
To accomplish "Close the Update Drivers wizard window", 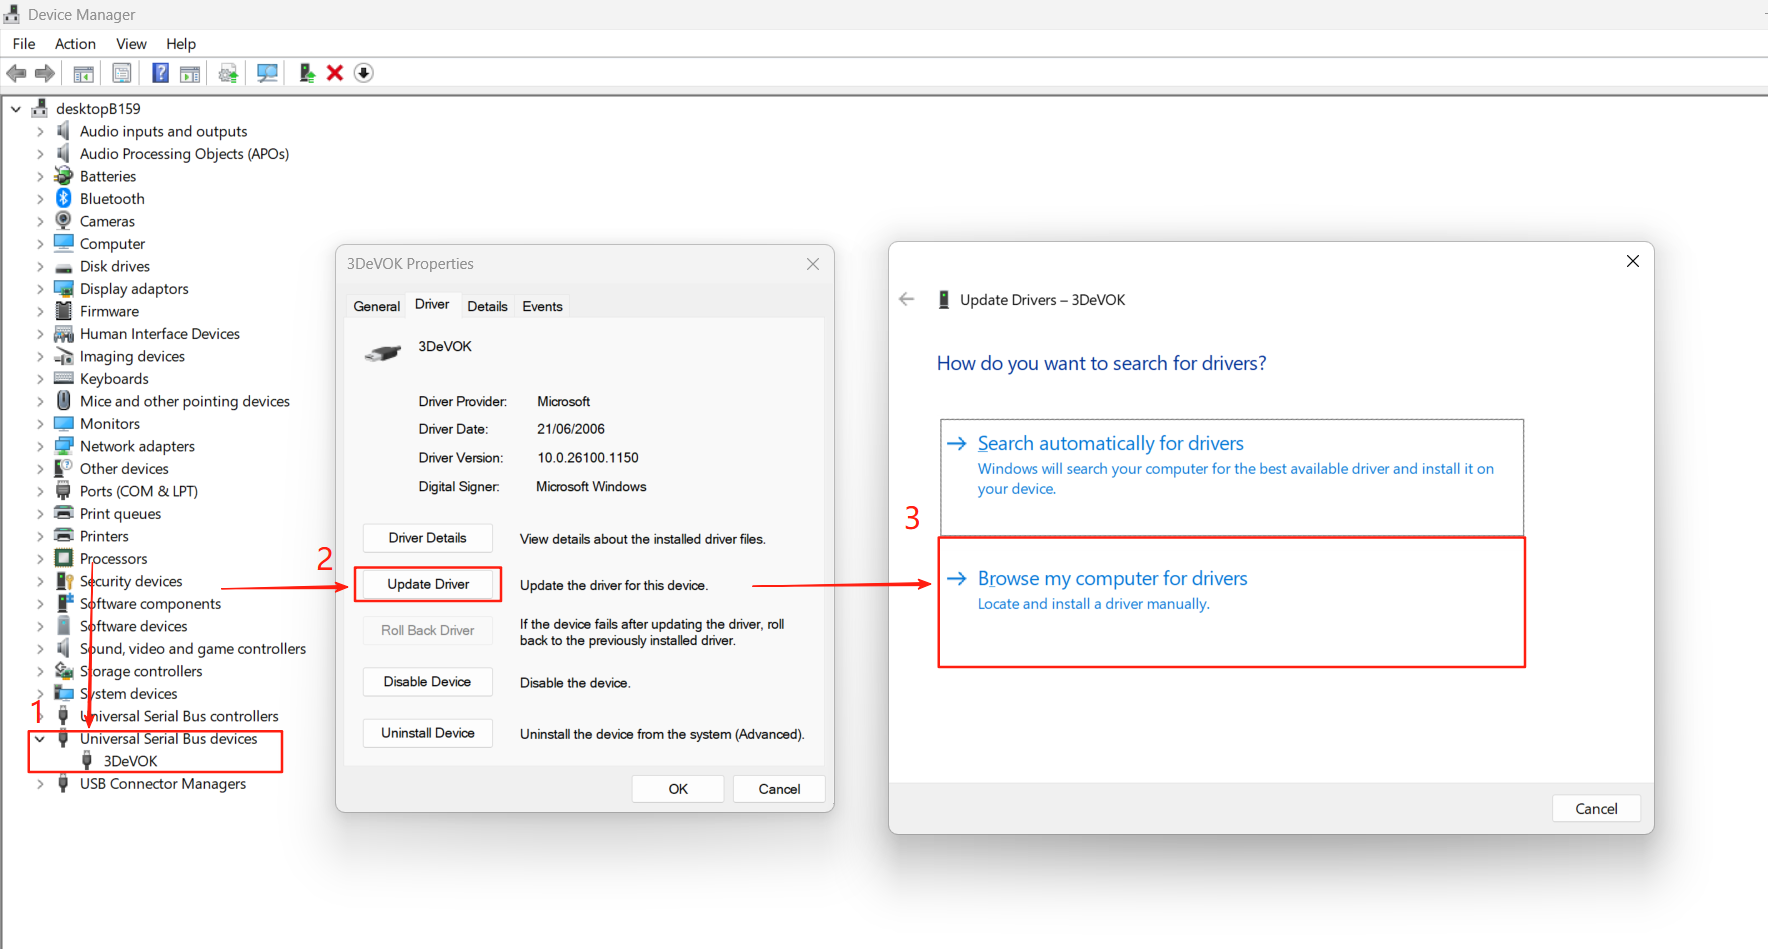I will (1633, 261).
